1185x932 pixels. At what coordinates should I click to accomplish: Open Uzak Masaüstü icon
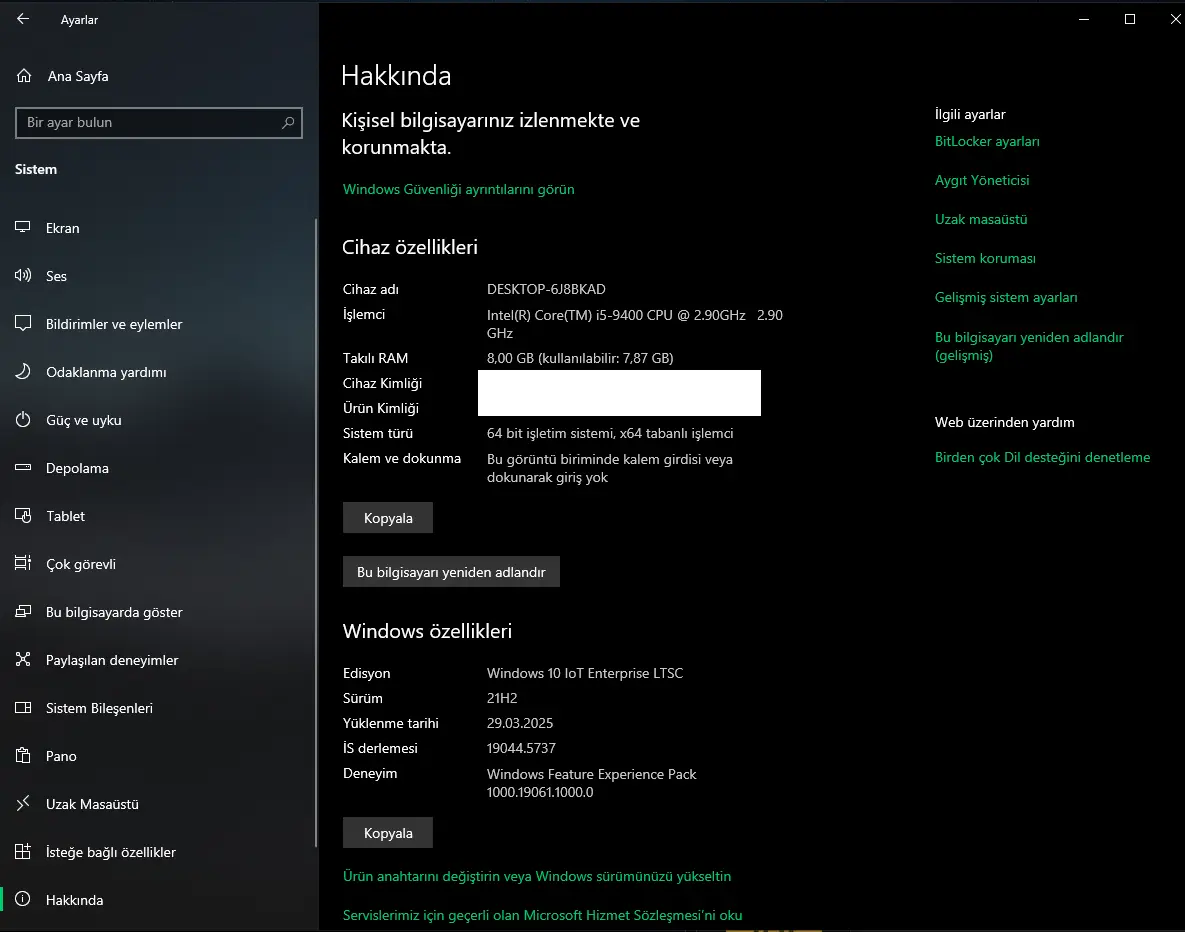[23, 803]
